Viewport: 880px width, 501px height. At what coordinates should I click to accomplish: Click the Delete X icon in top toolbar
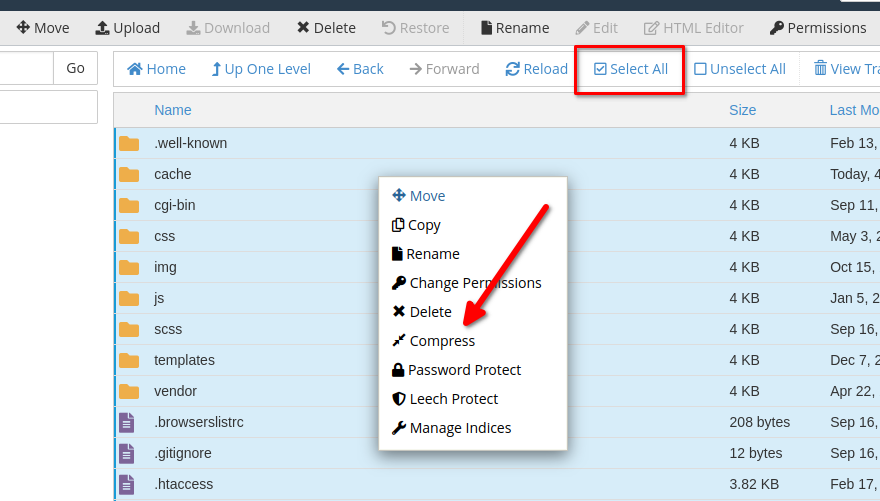pos(303,28)
